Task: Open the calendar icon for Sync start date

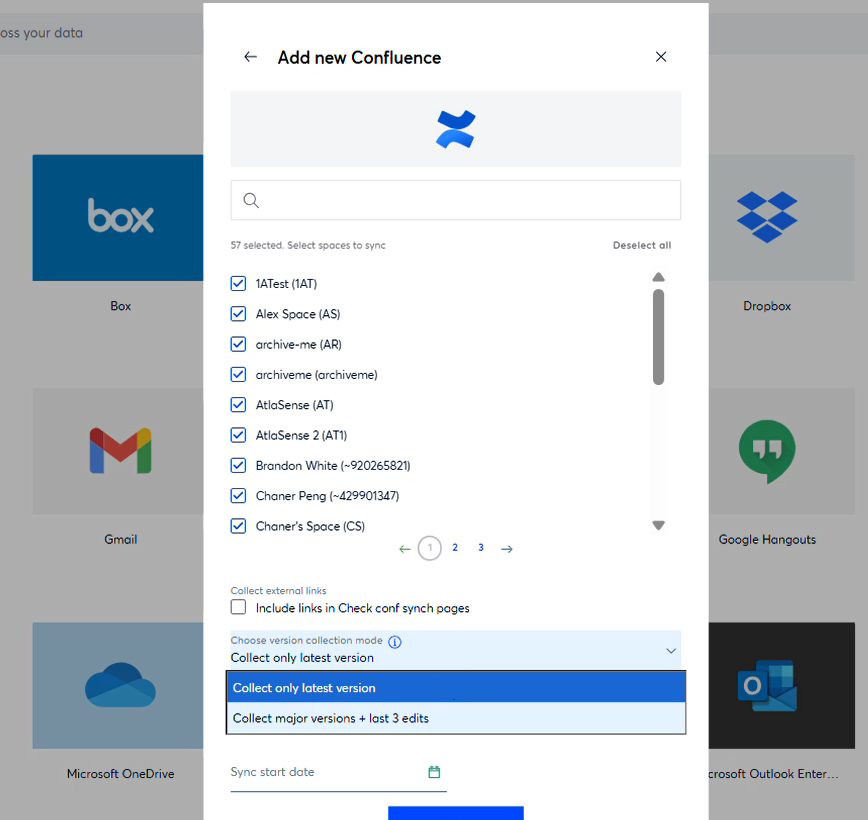Action: [x=434, y=772]
